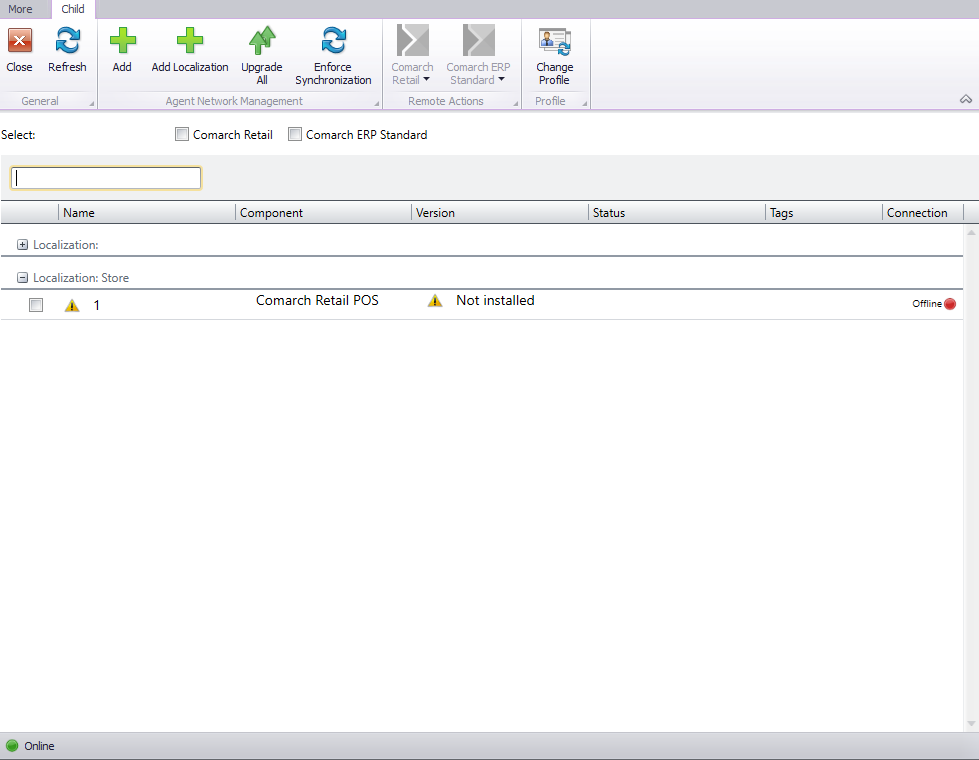This screenshot has width=979, height=760.
Task: Sort by the Name column header
Action: click(x=147, y=213)
